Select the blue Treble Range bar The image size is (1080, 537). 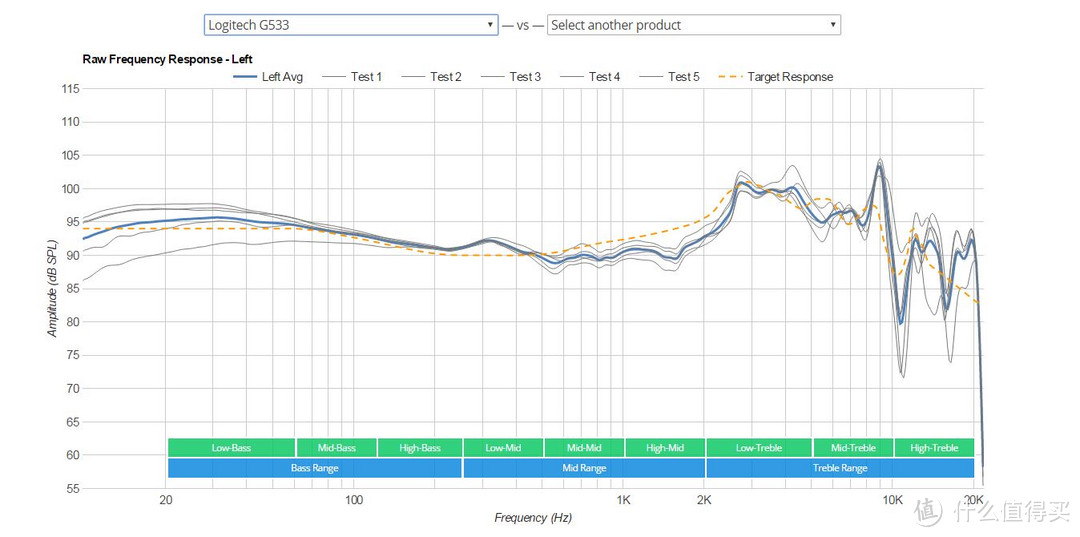click(x=840, y=468)
